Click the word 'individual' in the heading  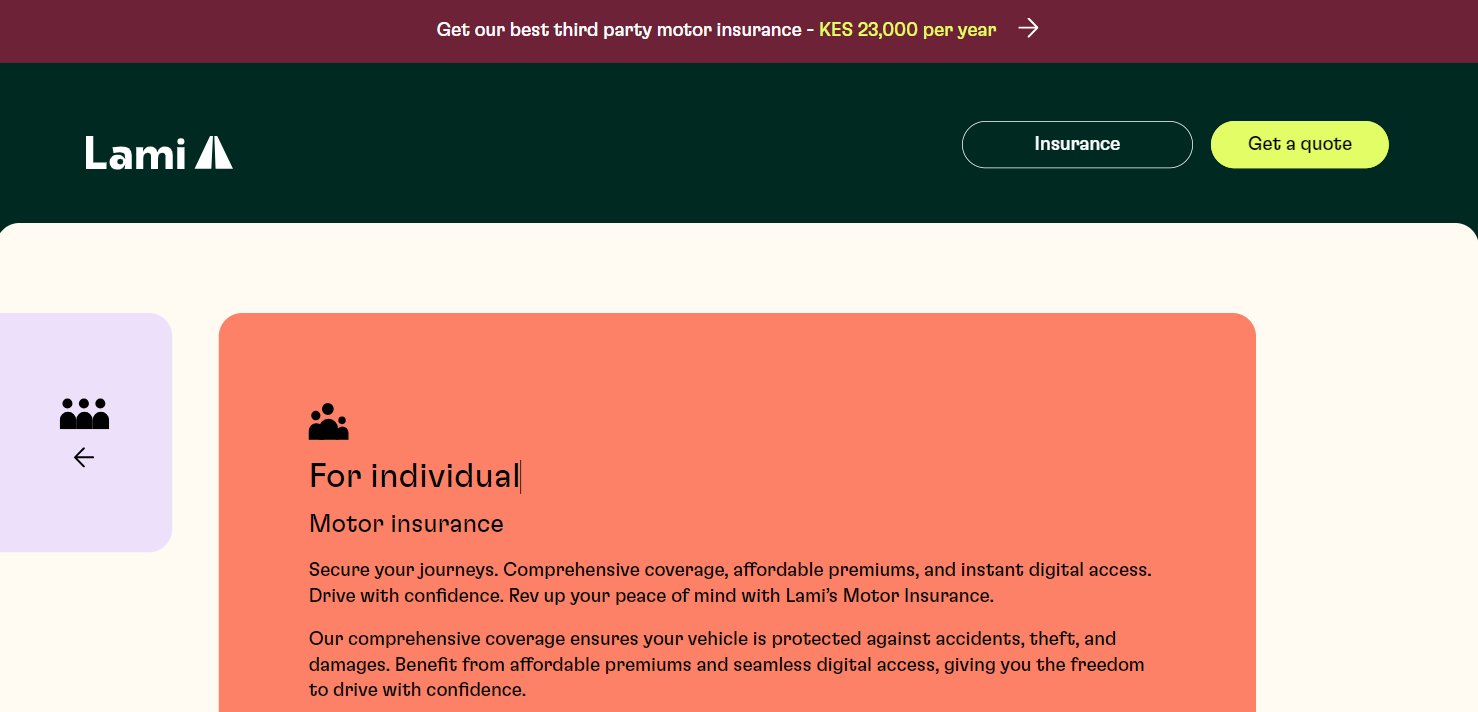(x=445, y=476)
